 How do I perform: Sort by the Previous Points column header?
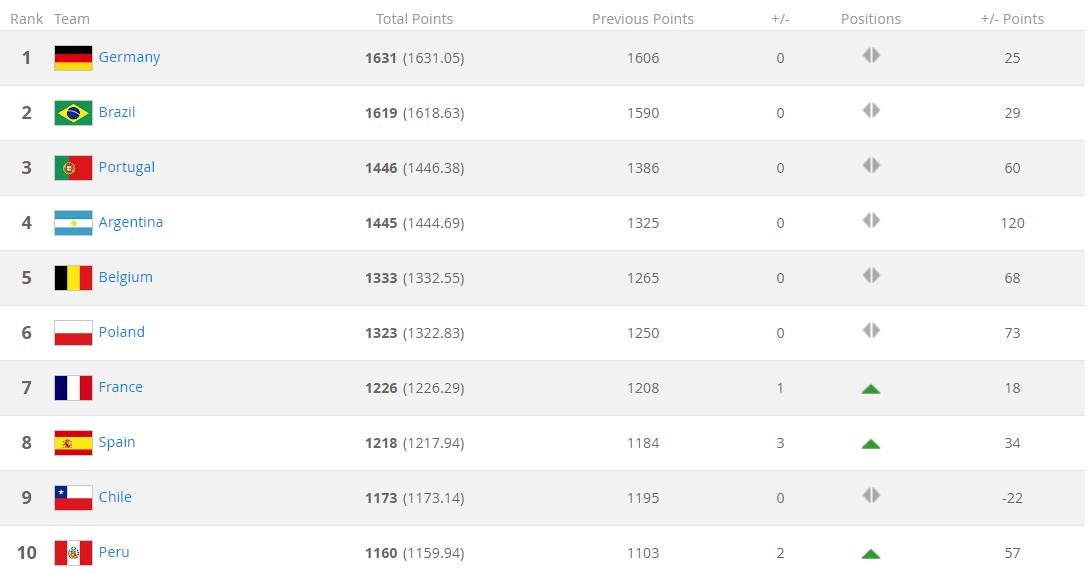coord(642,19)
